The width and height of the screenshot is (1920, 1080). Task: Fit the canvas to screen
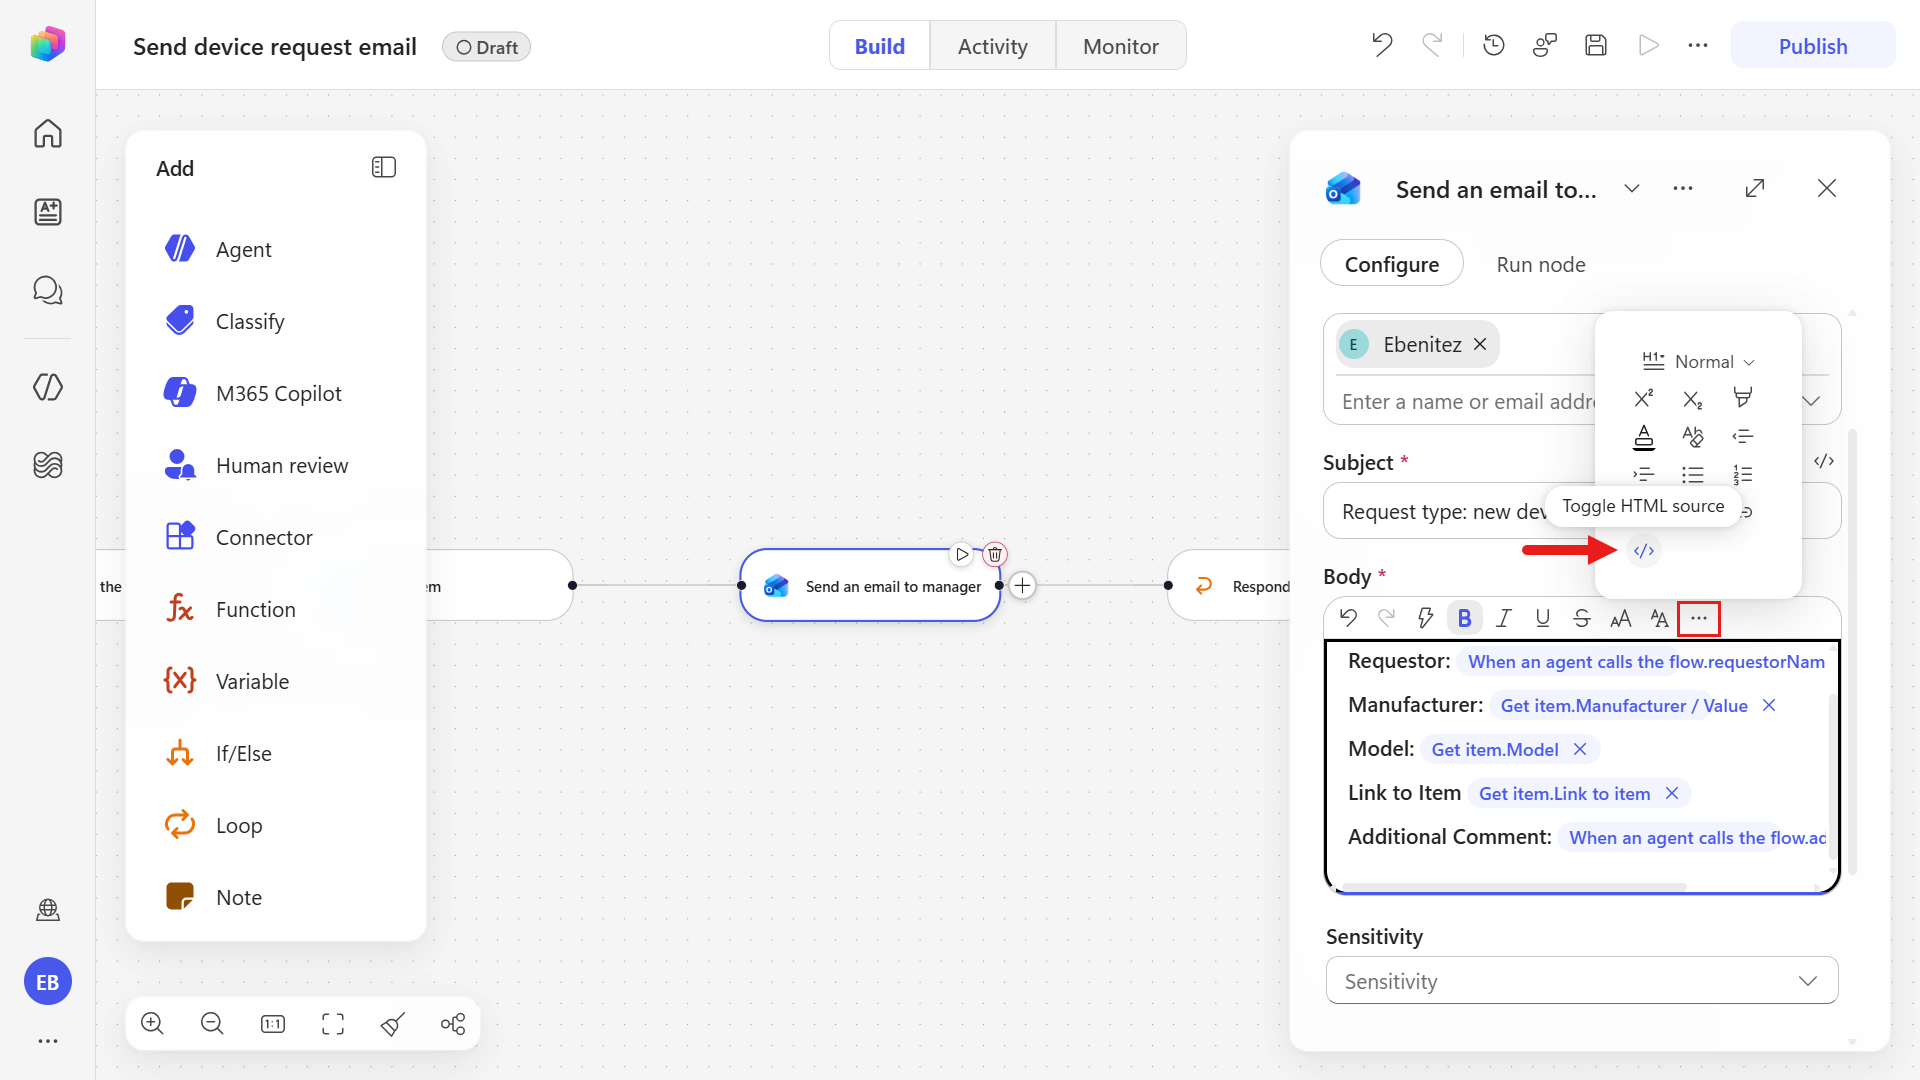coord(333,1023)
